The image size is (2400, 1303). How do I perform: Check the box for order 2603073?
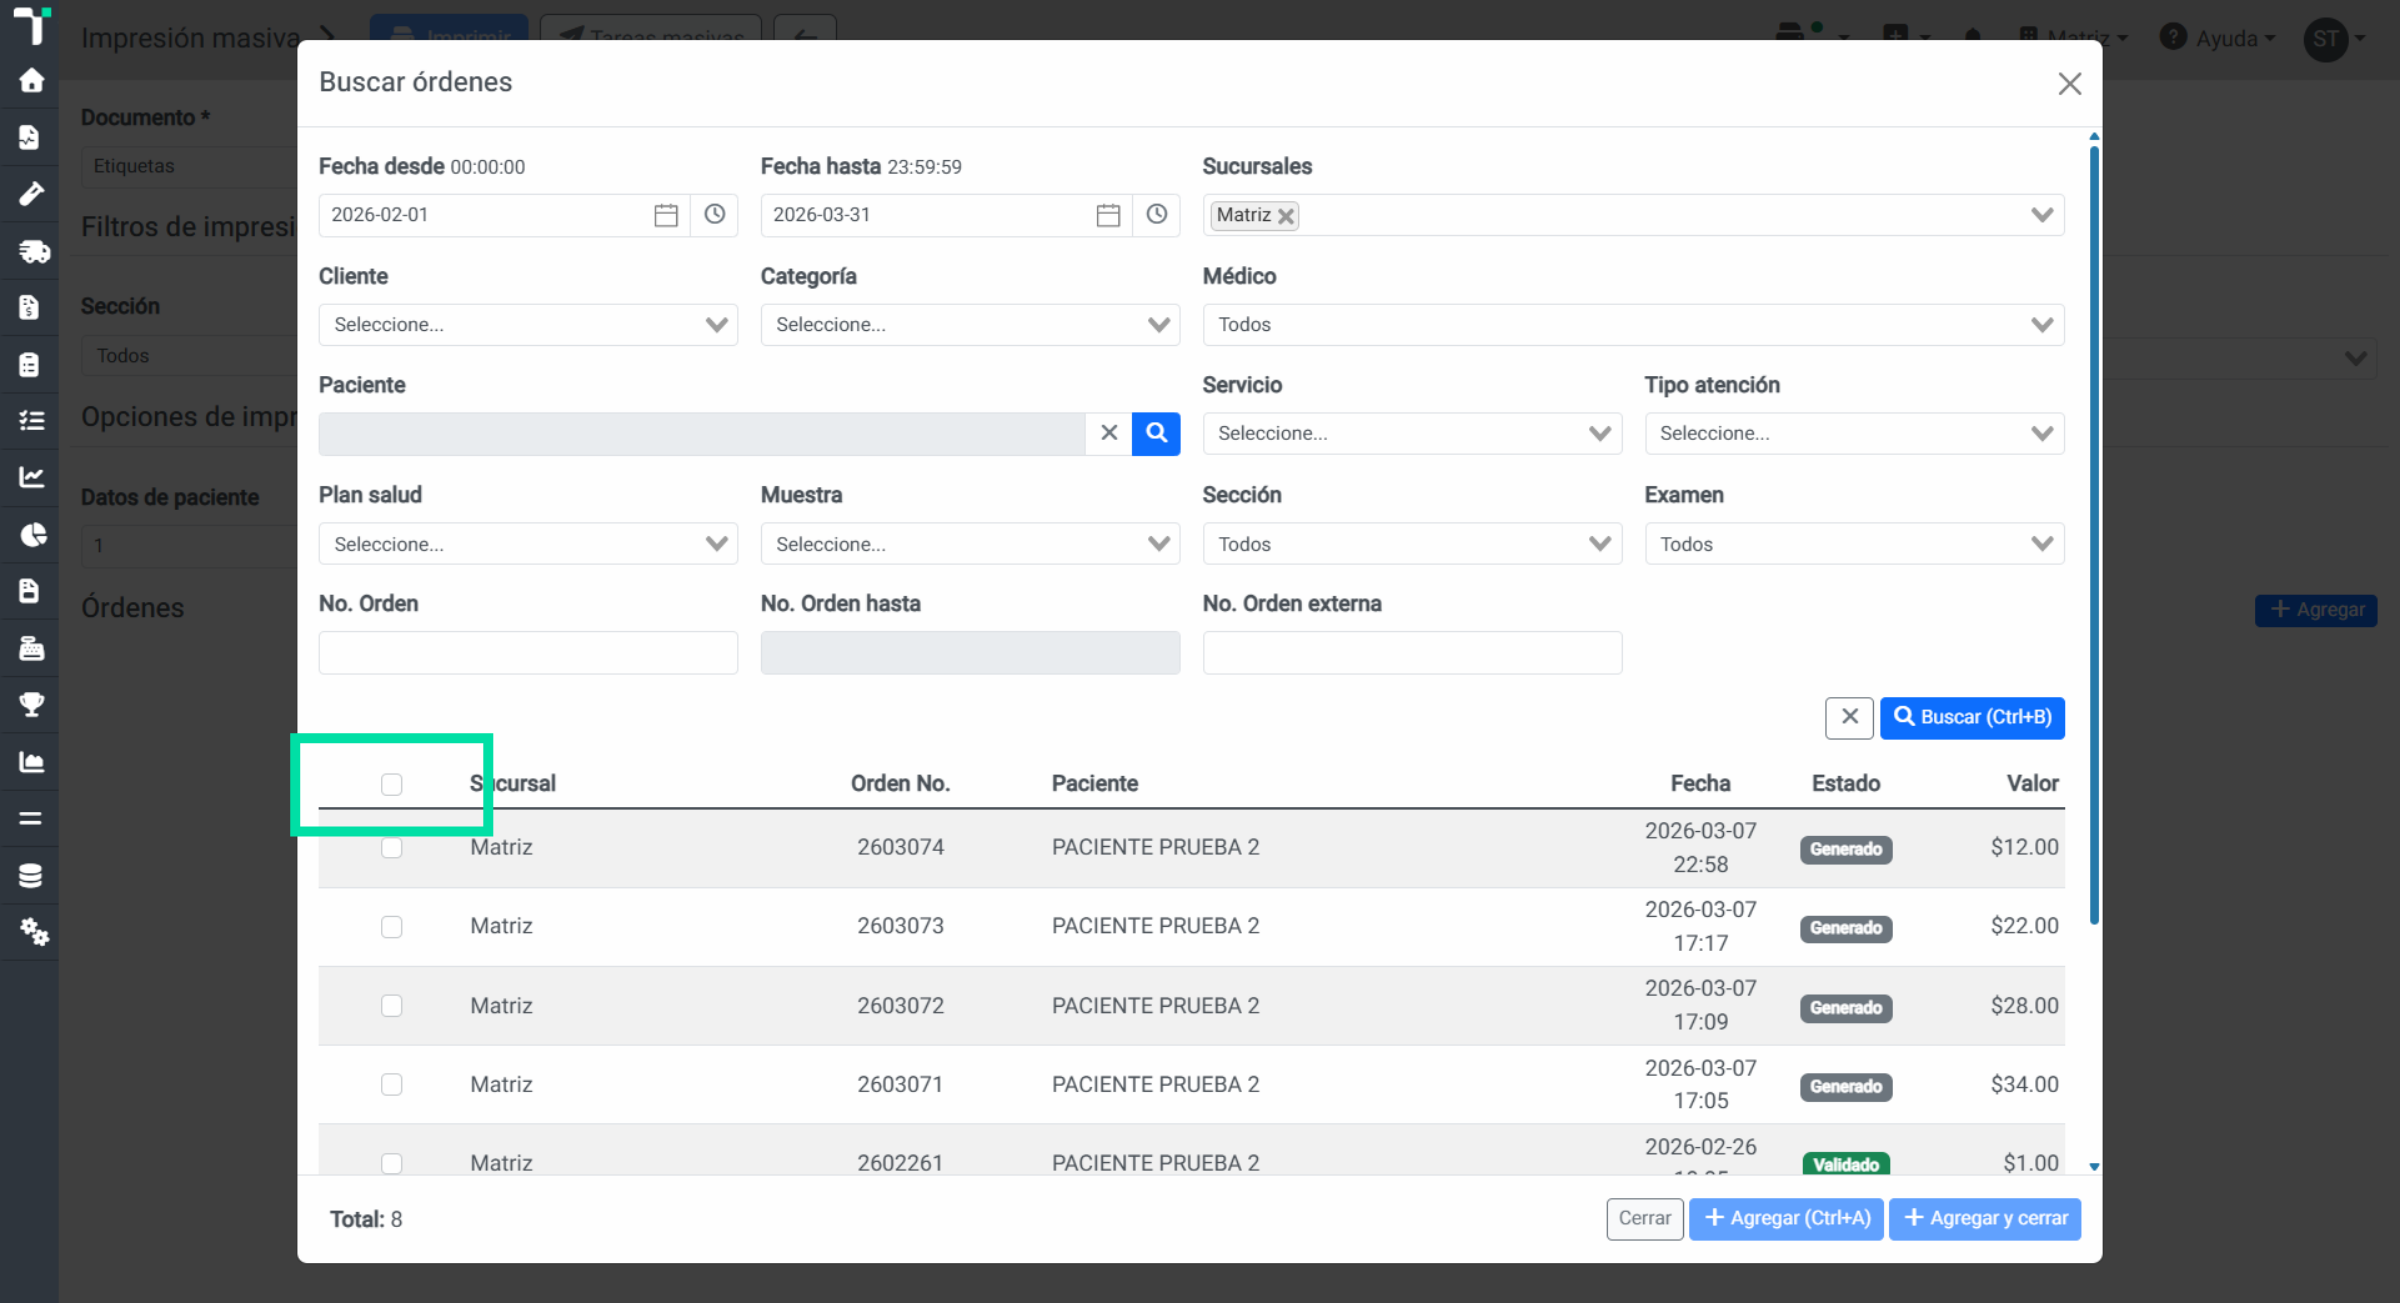pos(391,927)
